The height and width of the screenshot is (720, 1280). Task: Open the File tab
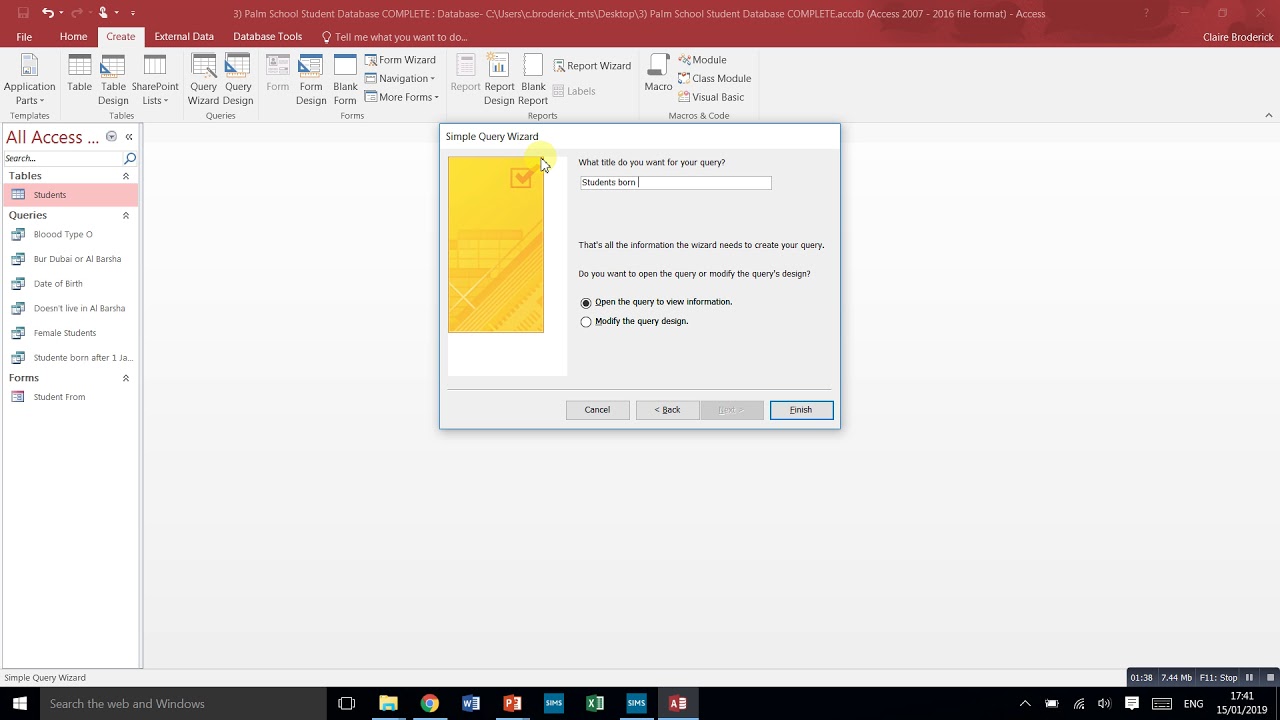24,37
